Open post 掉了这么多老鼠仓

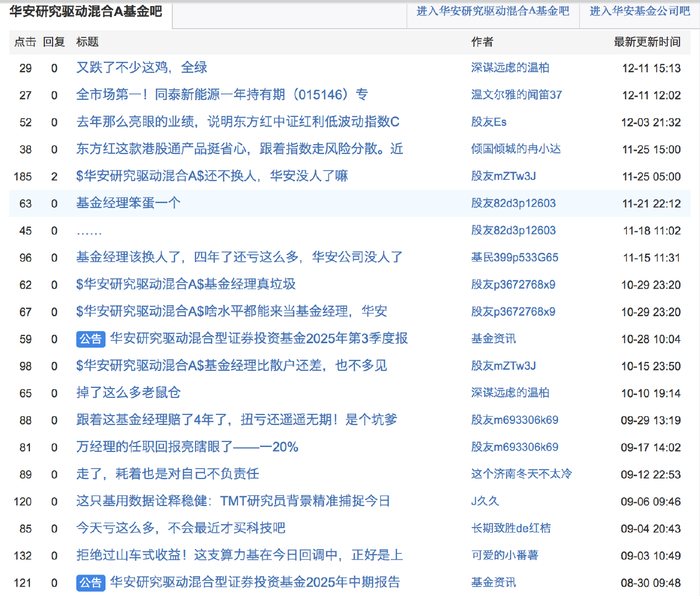coord(128,393)
